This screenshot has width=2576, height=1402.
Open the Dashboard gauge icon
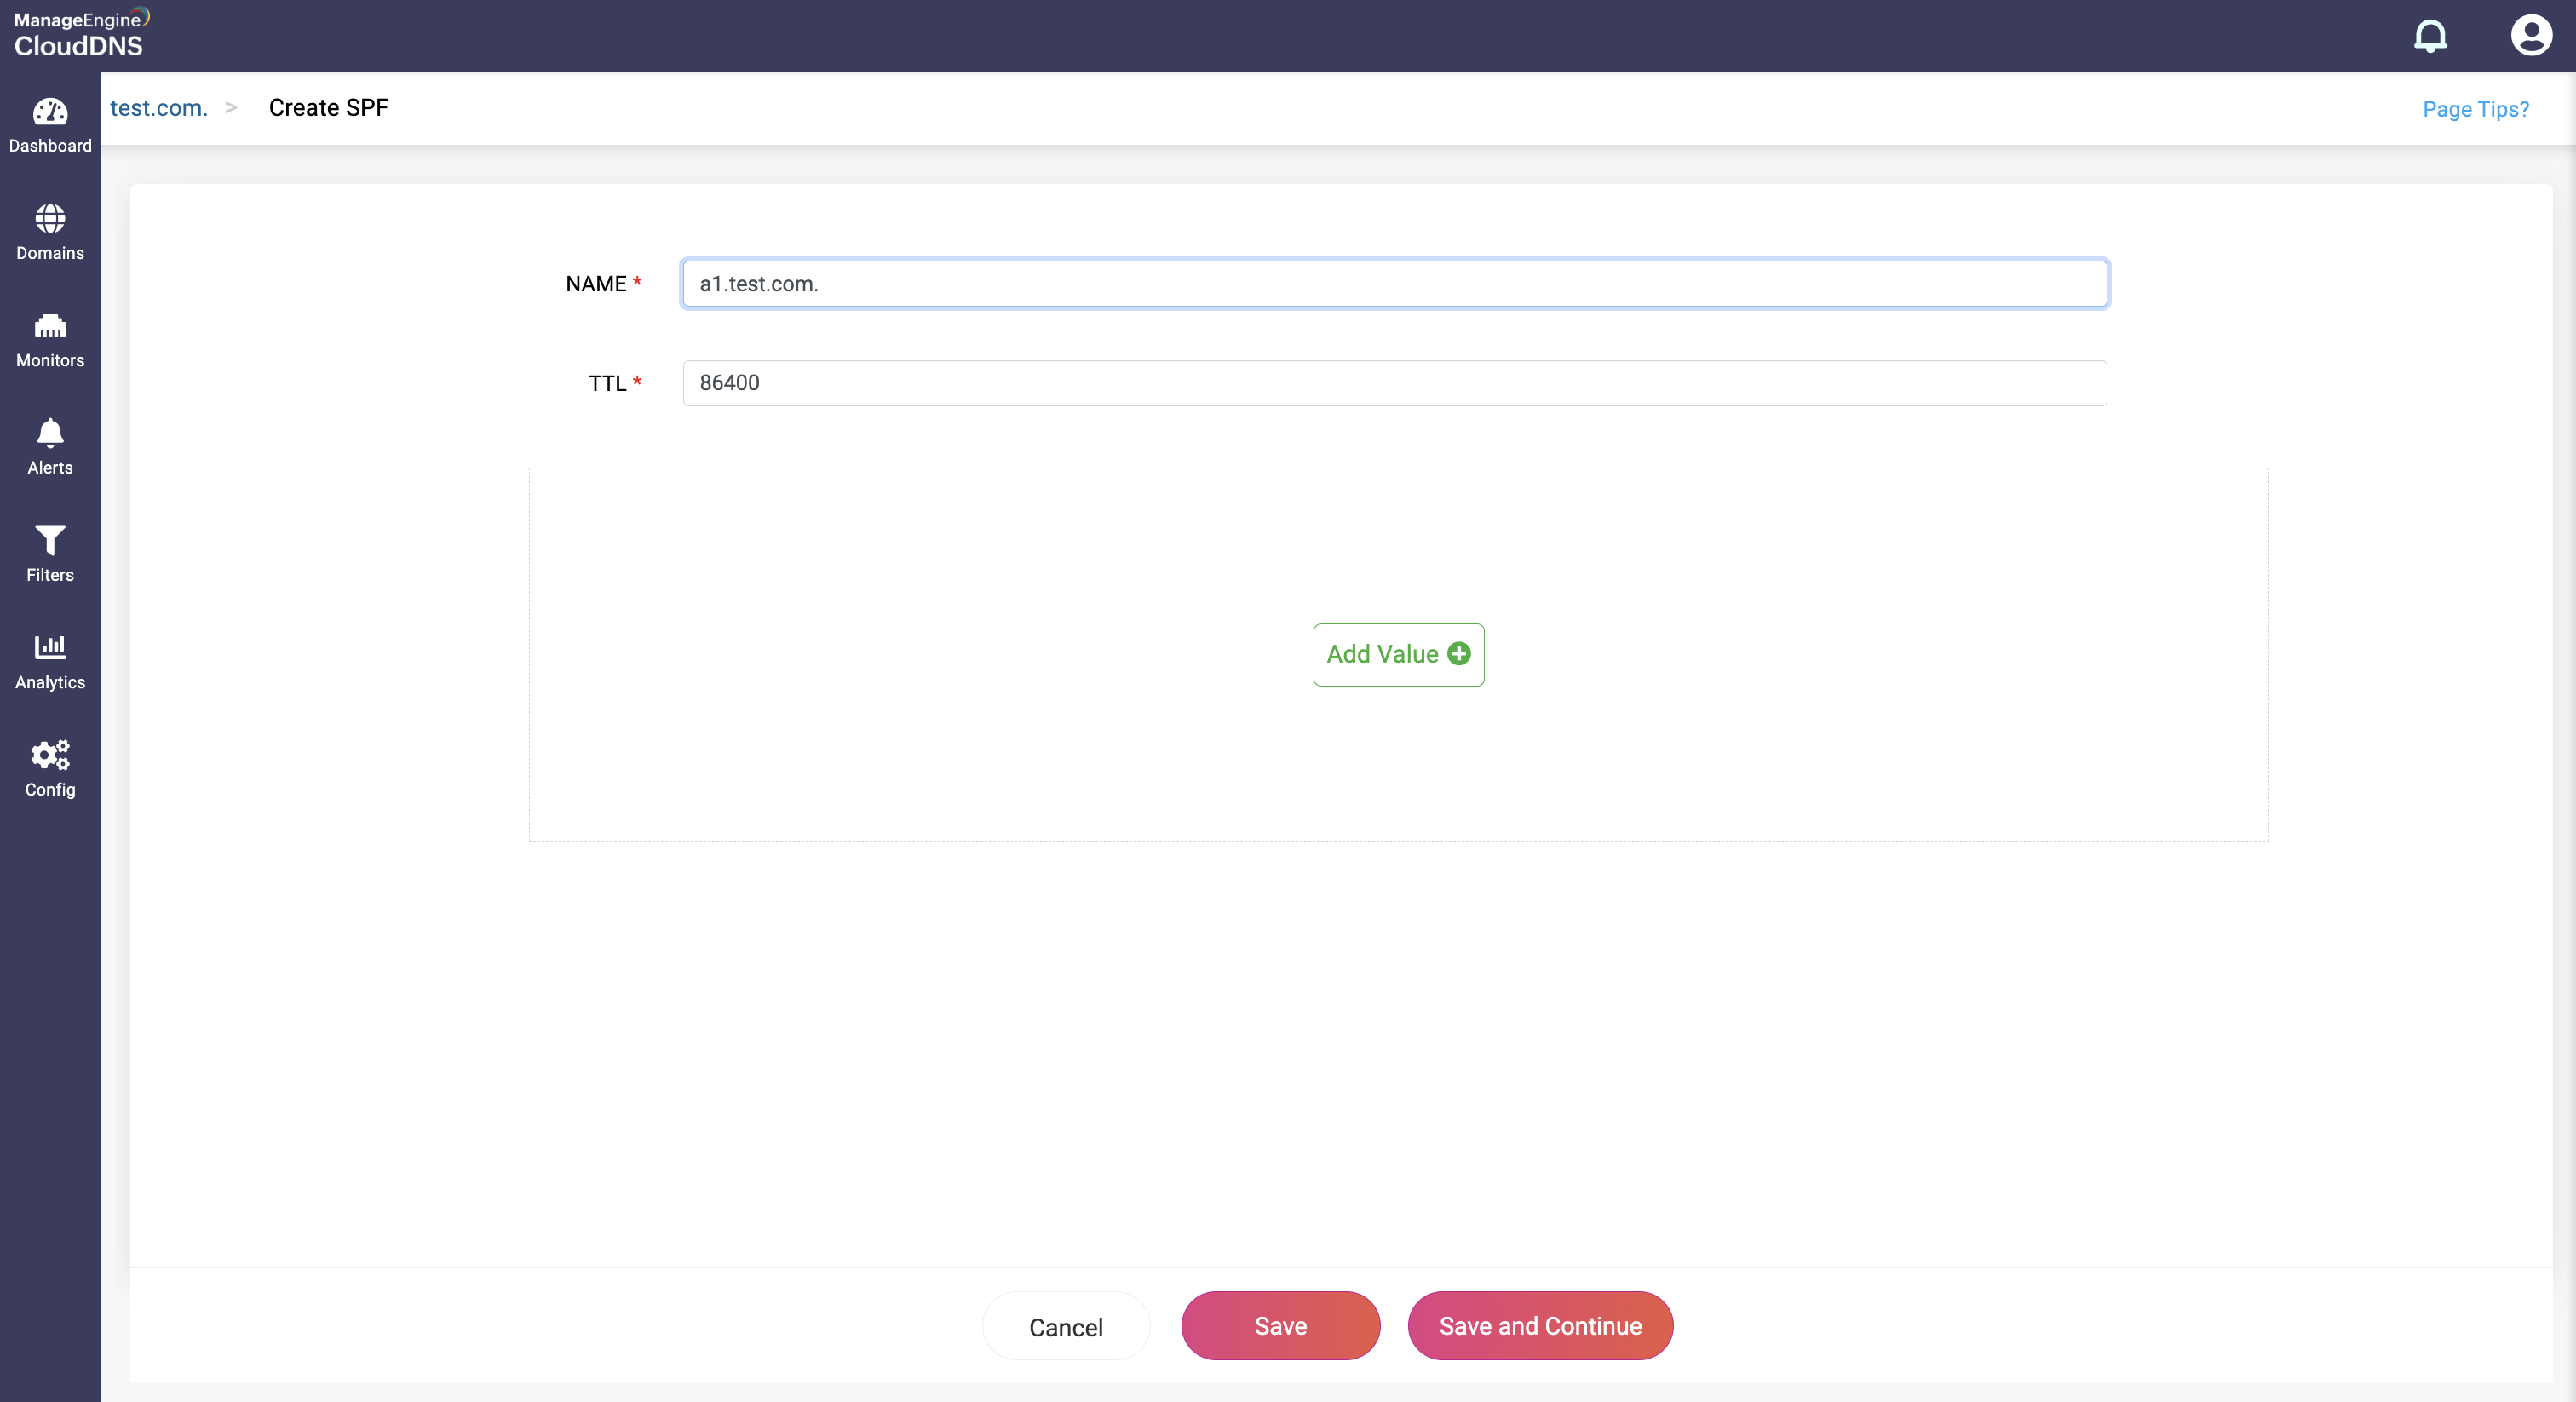50,112
